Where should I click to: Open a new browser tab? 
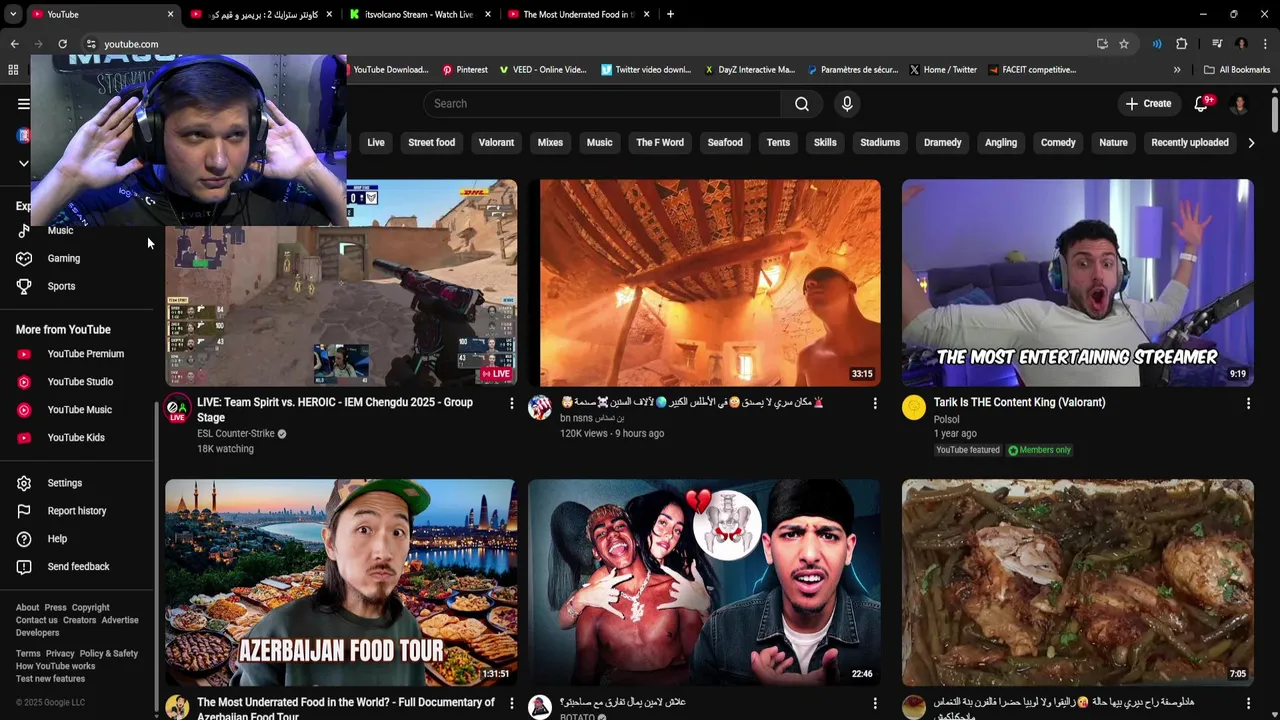[670, 14]
